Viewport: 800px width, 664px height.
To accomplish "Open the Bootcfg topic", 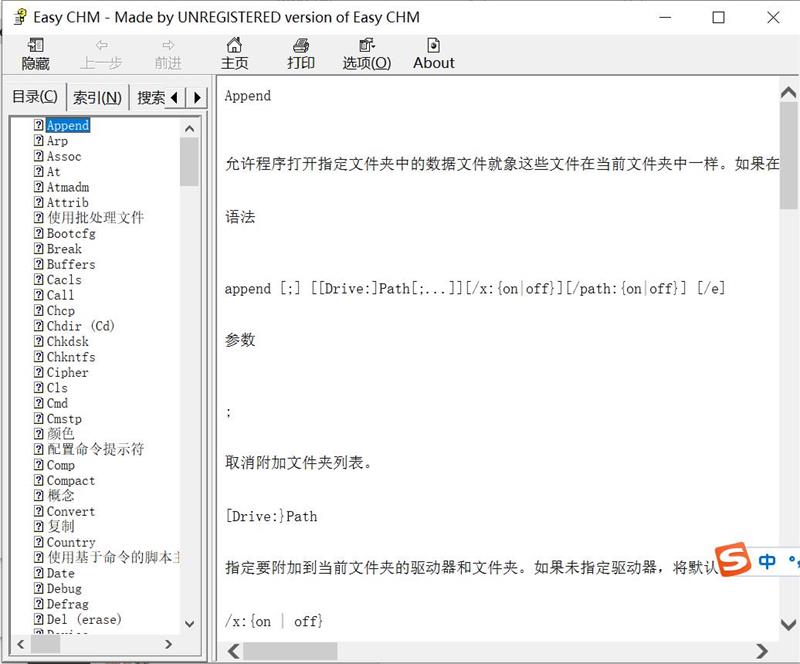I will [x=71, y=233].
